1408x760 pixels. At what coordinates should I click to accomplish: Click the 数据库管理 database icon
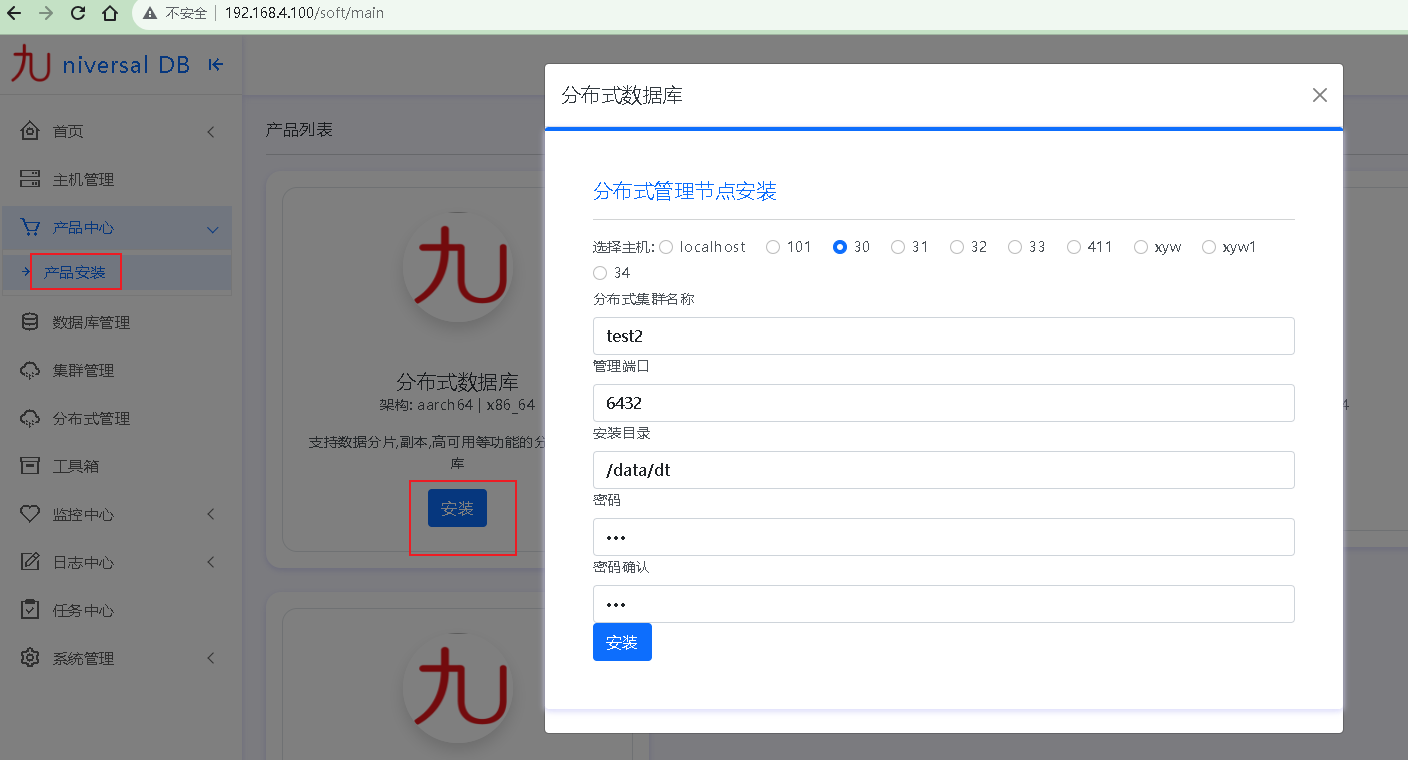(31, 322)
